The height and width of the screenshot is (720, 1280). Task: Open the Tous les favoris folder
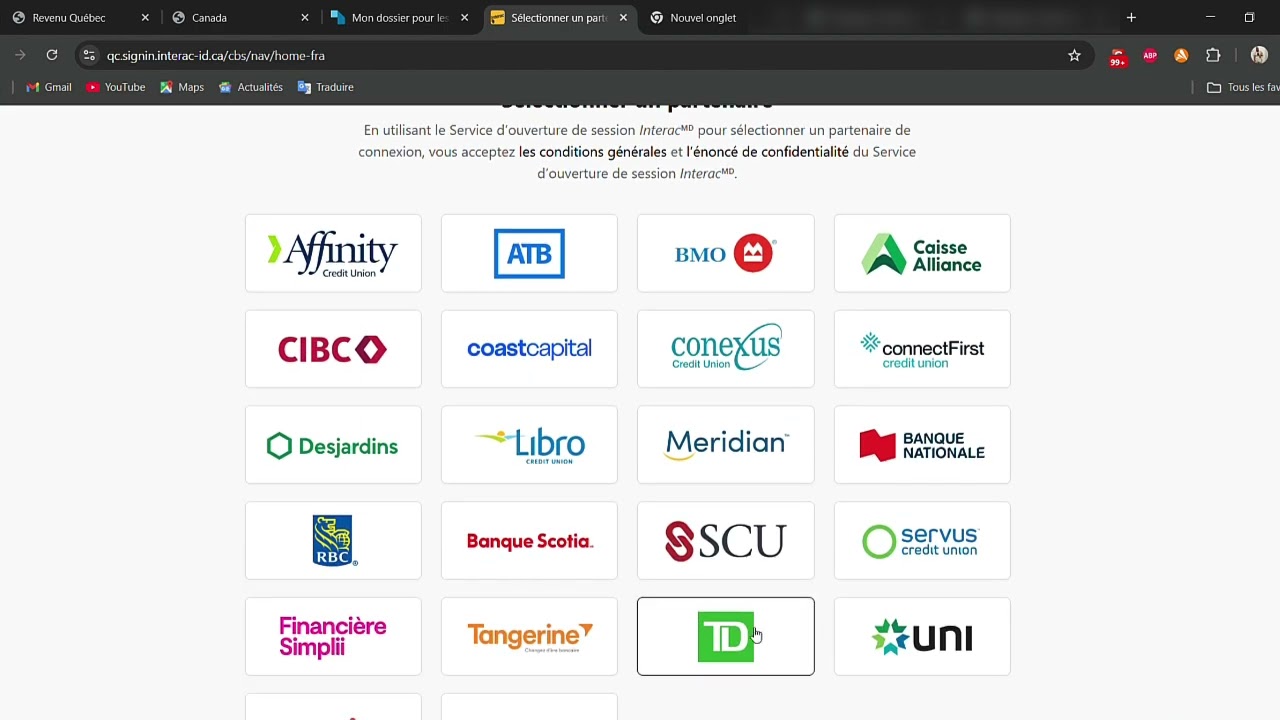(x=1242, y=87)
